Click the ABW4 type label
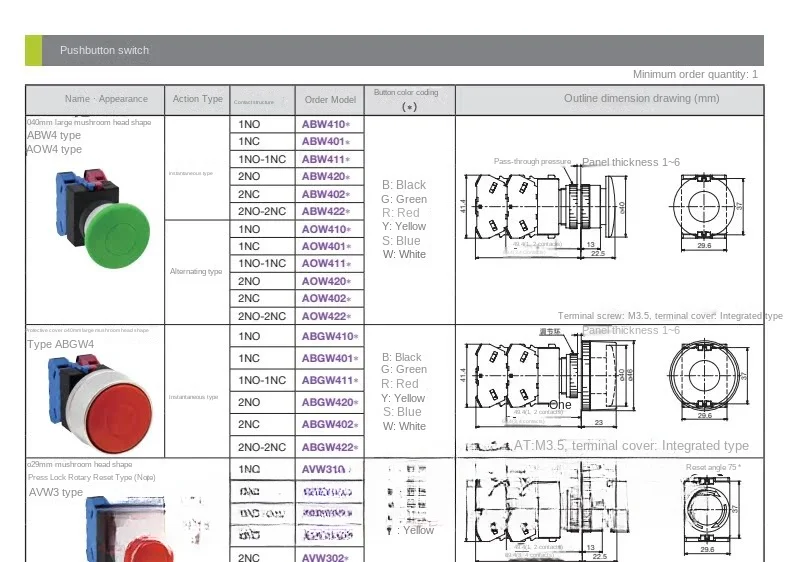 54,135
